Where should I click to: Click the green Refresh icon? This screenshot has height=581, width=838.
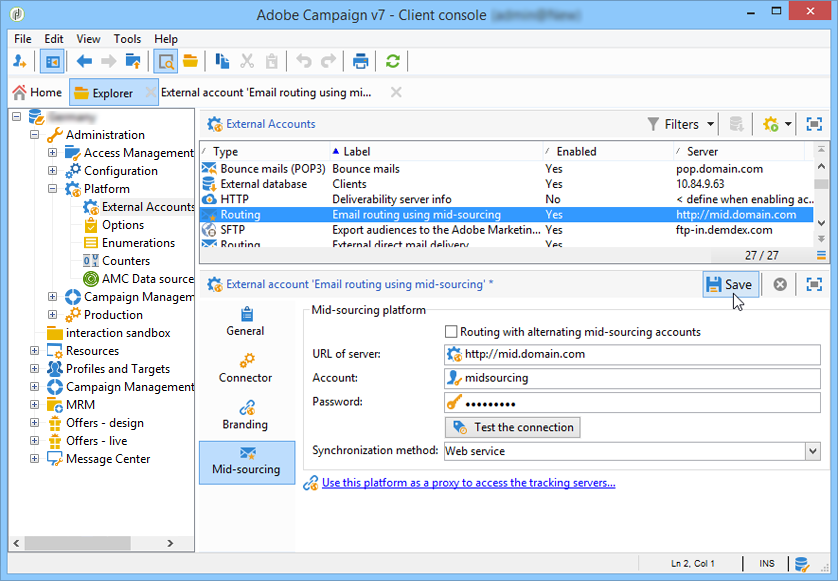393,61
